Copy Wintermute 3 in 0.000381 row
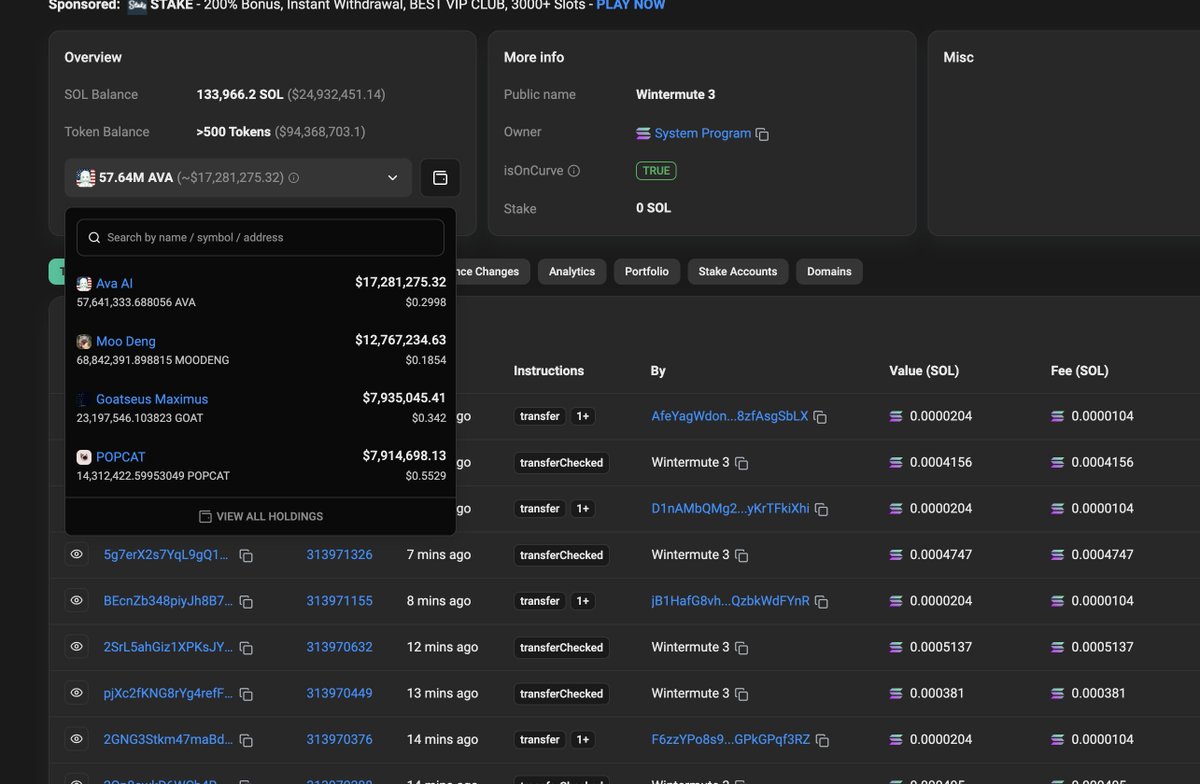Viewport: 1200px width, 784px height. 741,694
